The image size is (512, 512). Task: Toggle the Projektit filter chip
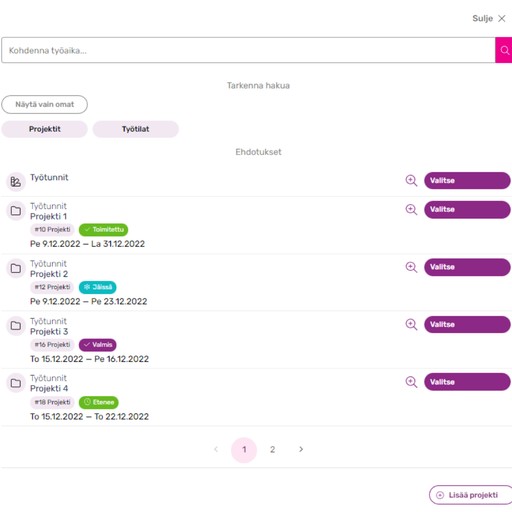[45, 129]
